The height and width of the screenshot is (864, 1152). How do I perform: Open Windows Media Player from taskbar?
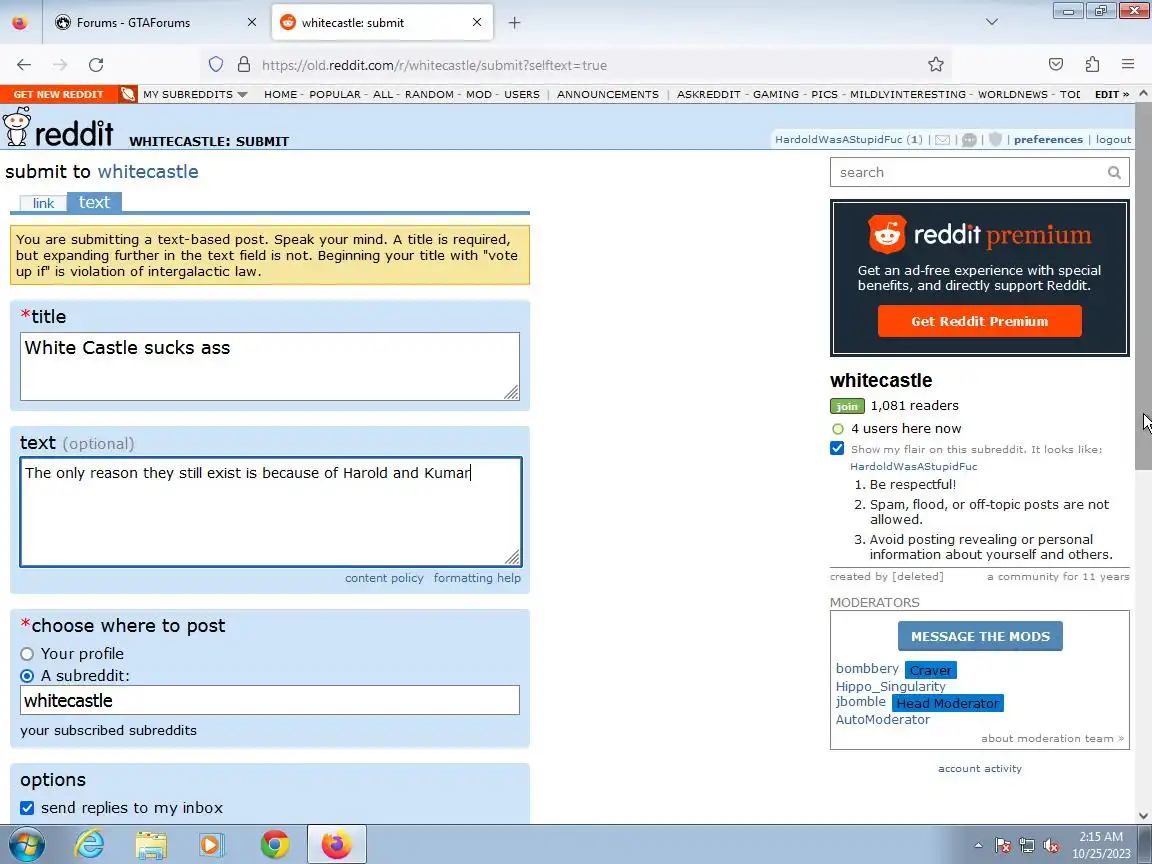point(212,844)
